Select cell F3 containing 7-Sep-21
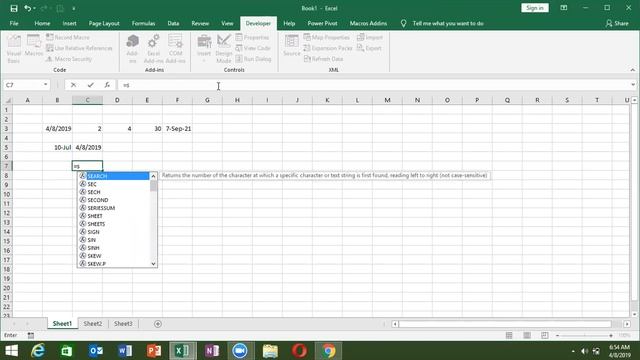Screen dimensions: 640x360 [177, 129]
